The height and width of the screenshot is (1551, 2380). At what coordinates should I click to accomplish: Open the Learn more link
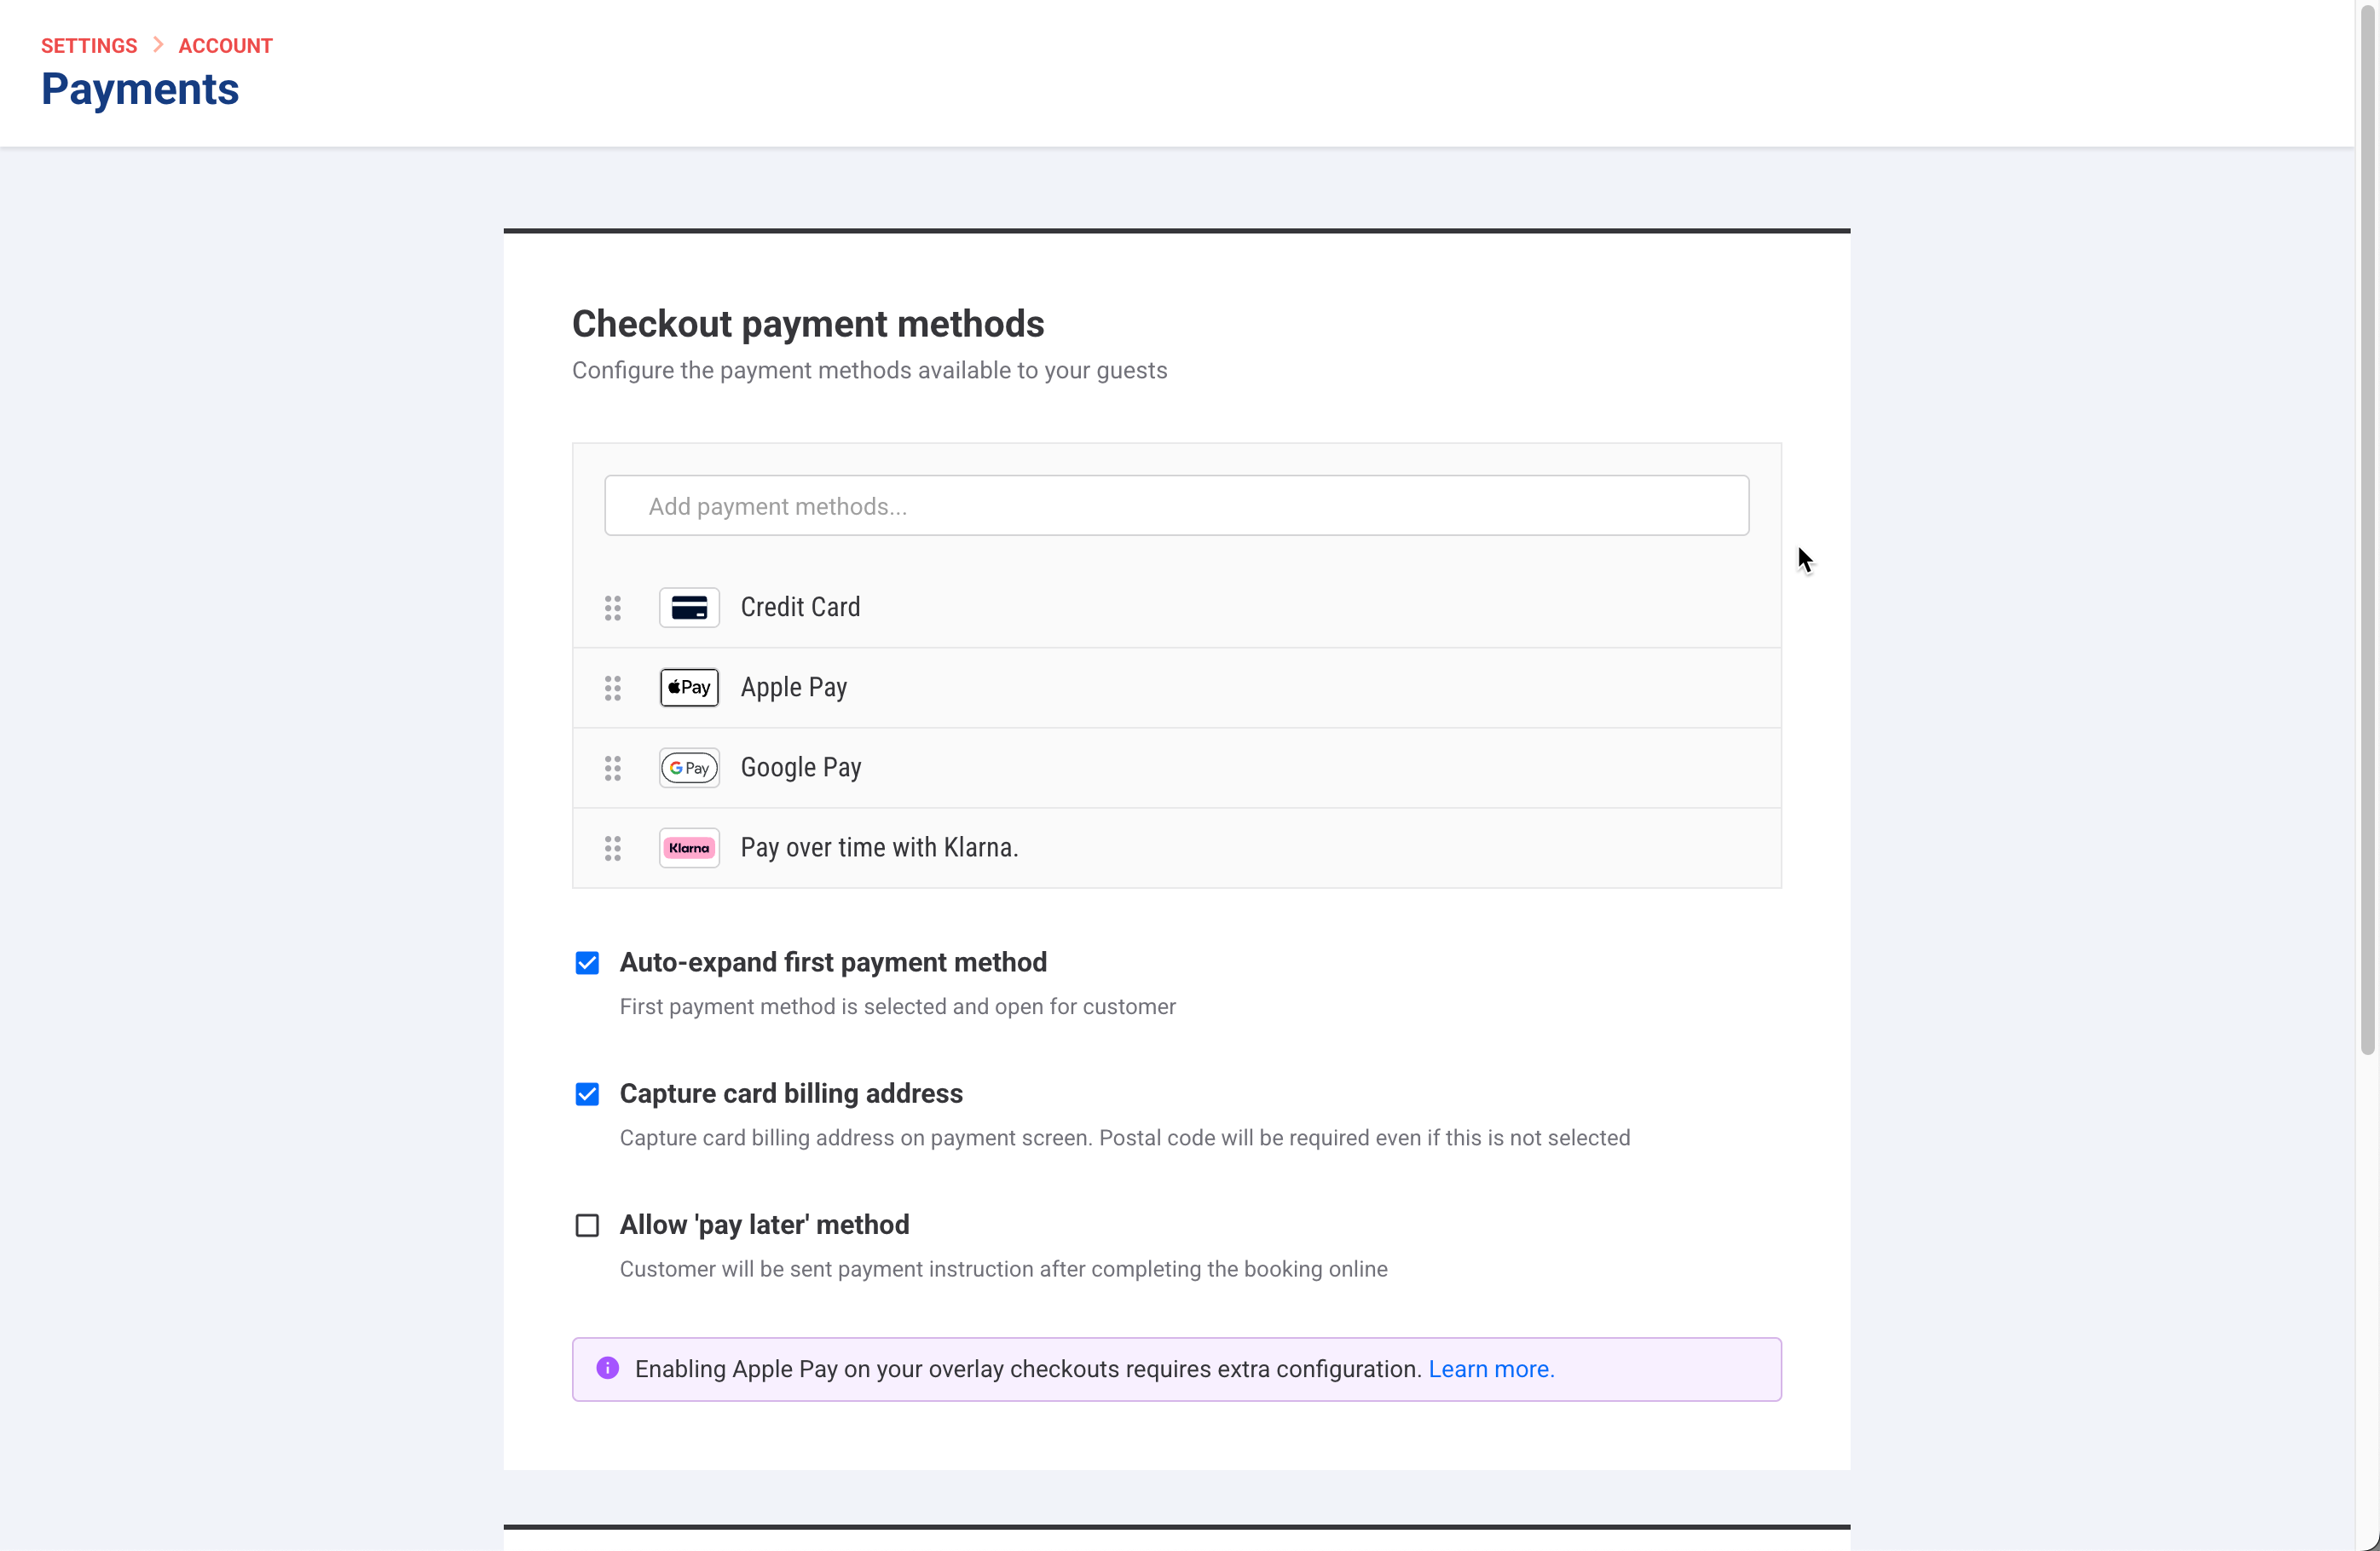(x=1491, y=1369)
